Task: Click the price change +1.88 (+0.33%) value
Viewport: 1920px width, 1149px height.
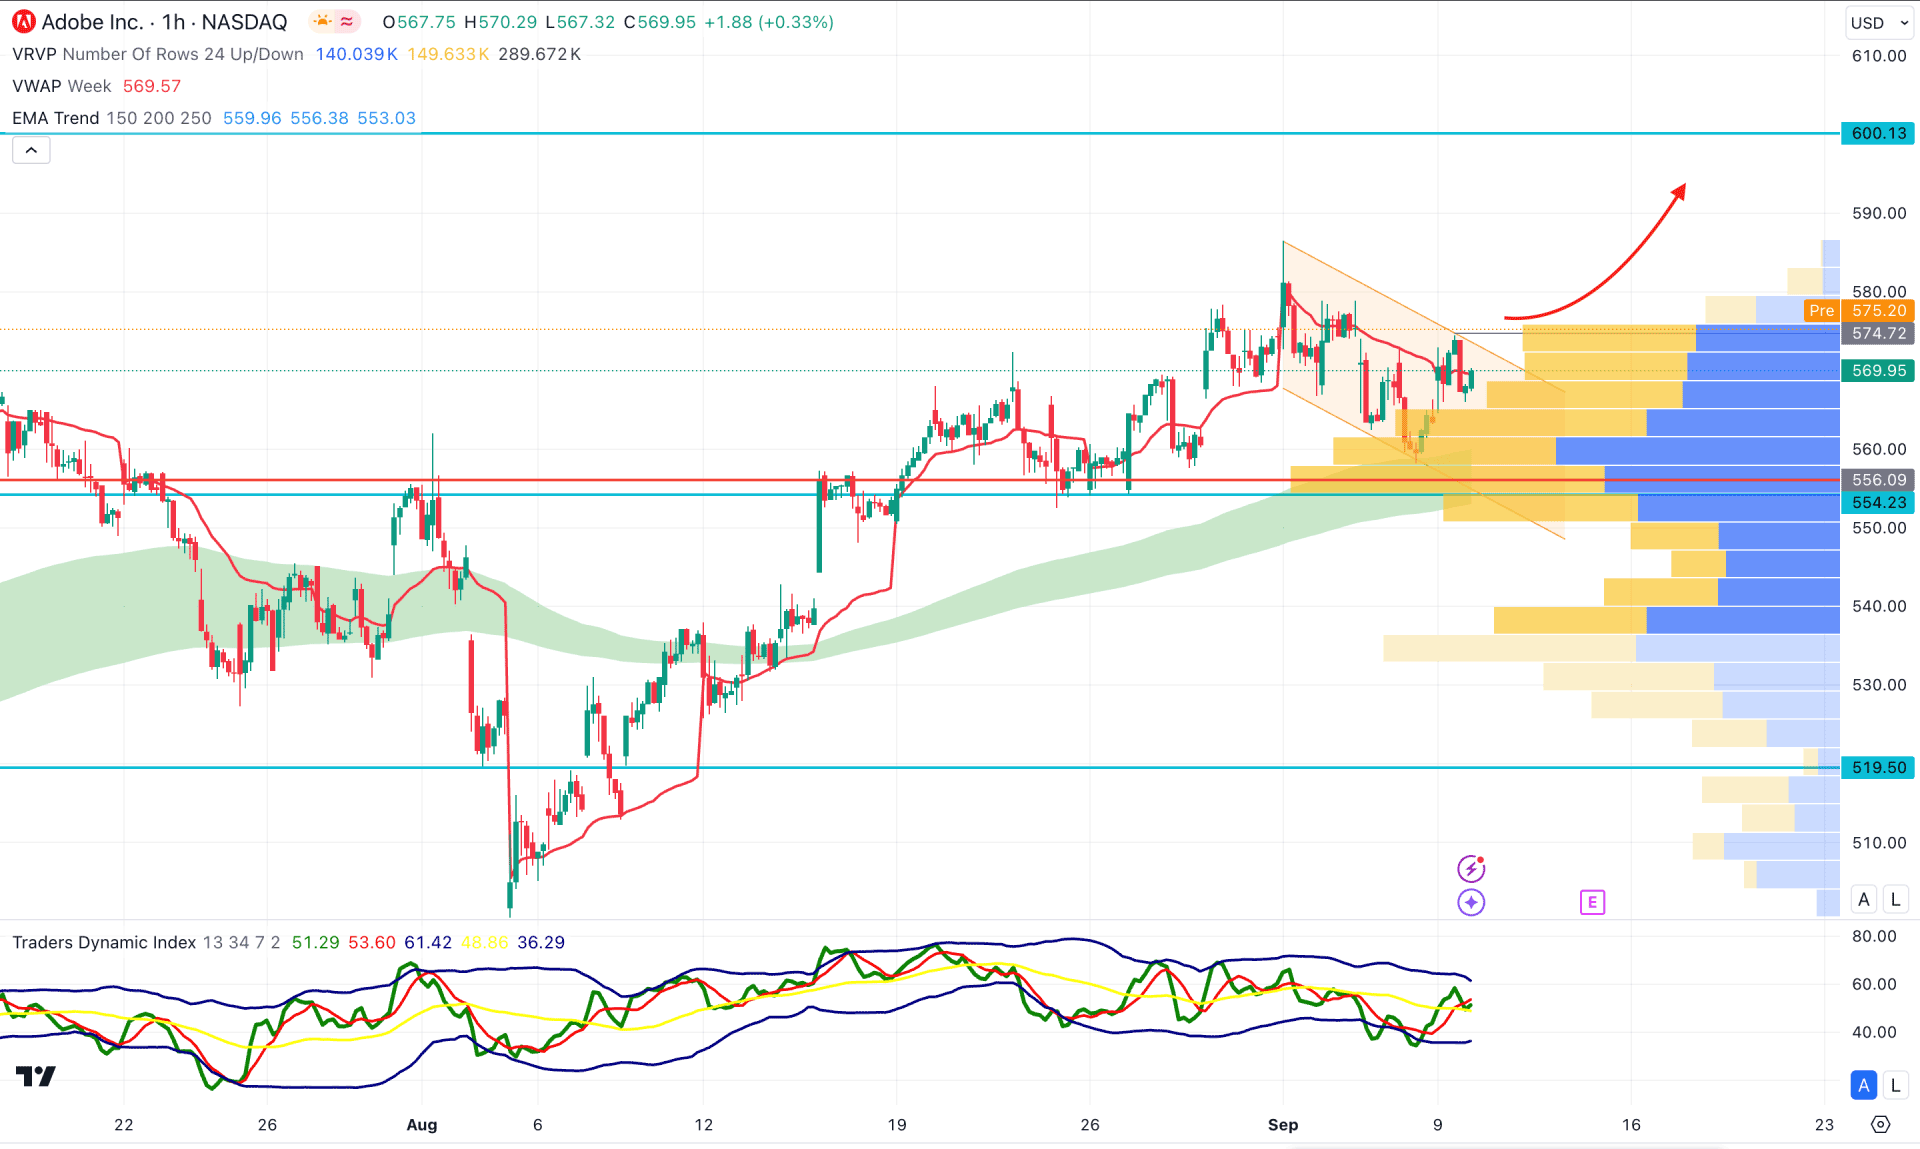Action: (769, 22)
